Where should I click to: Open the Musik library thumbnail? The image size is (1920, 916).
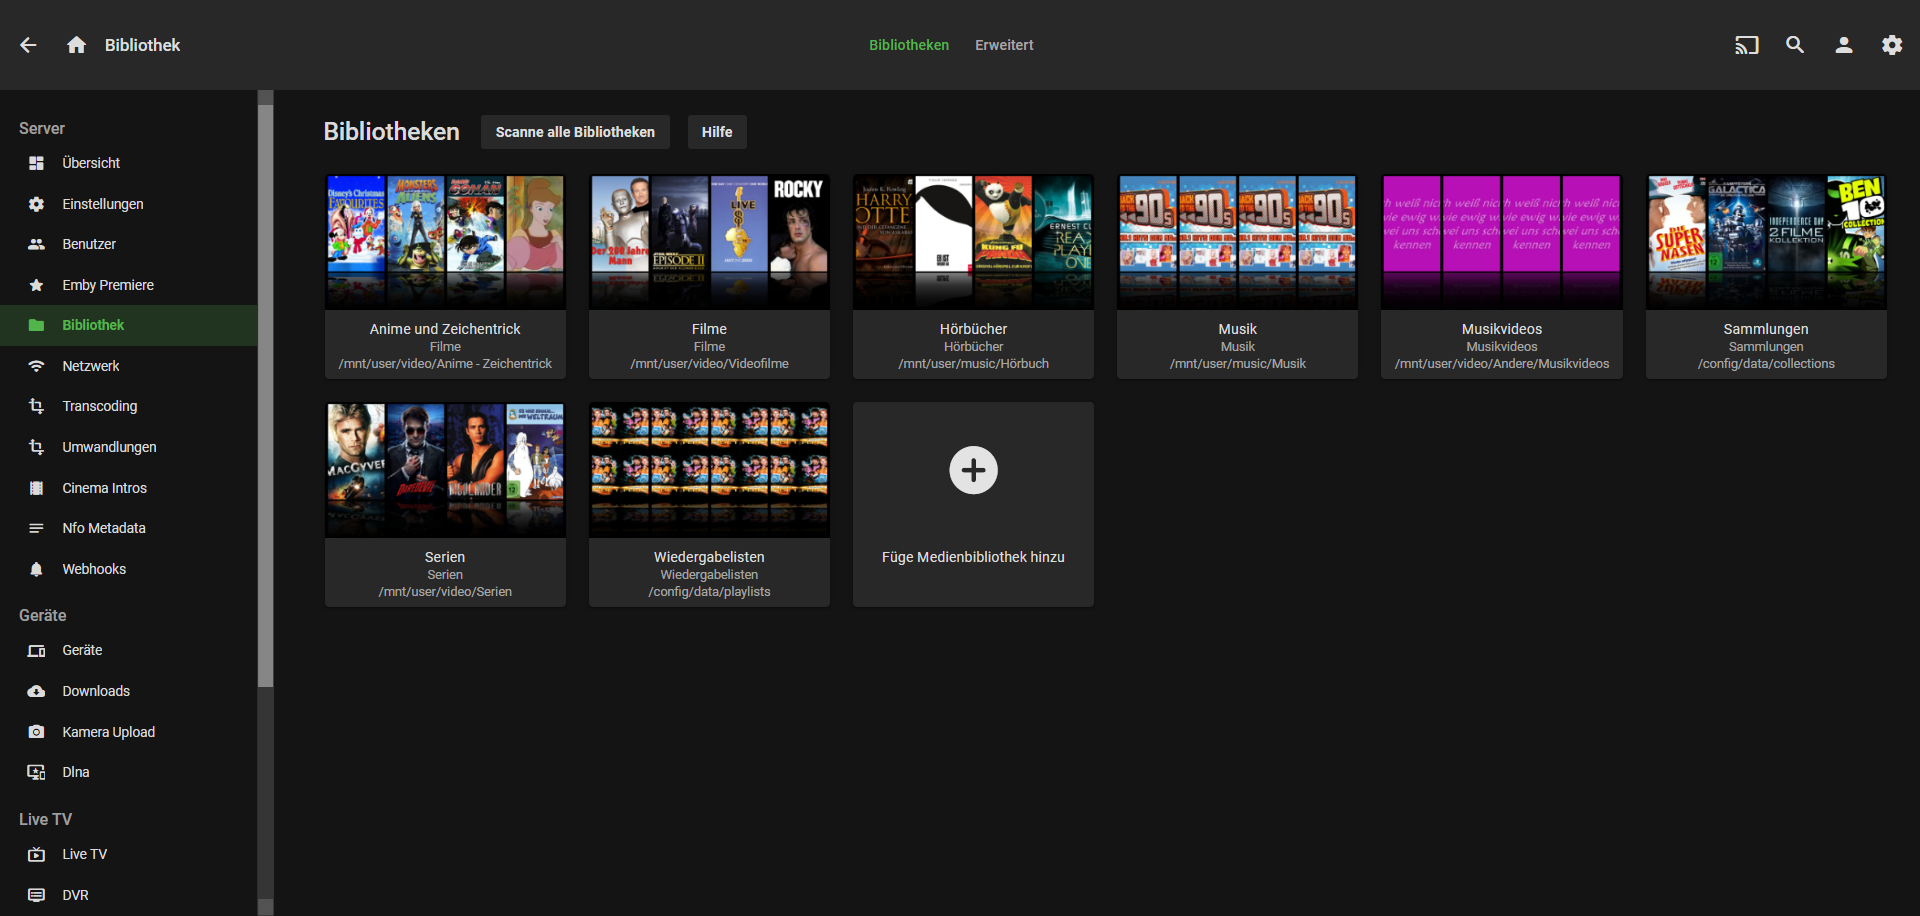pos(1237,242)
